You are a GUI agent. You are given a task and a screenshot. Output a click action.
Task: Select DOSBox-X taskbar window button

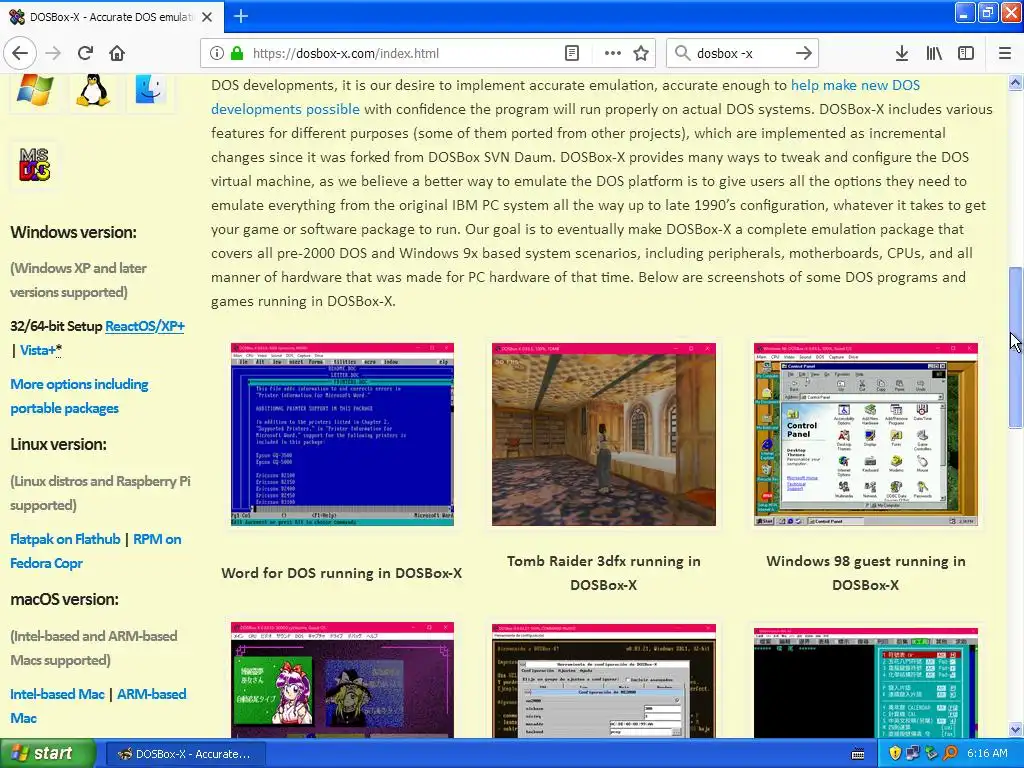(185, 754)
